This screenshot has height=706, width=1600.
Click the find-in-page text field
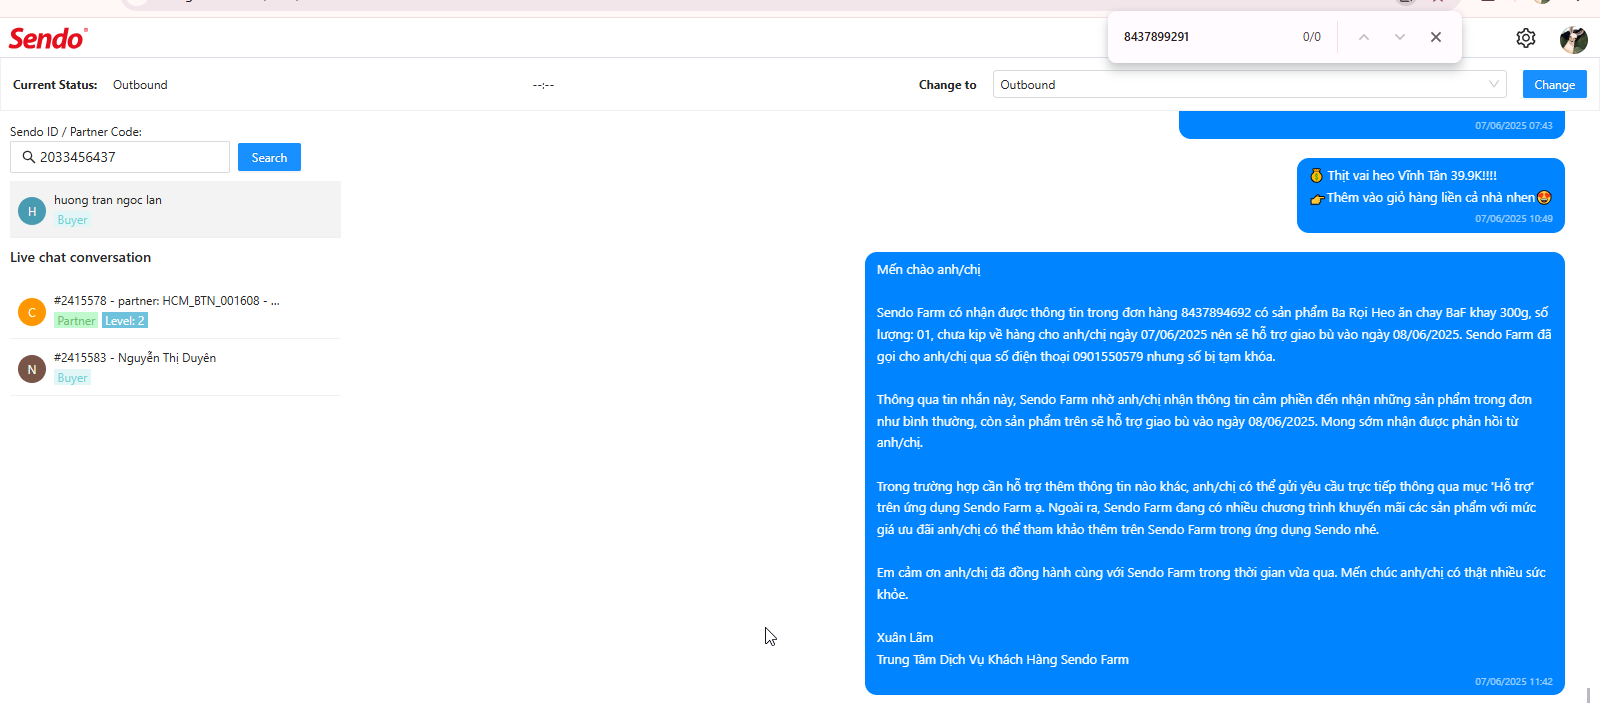click(x=1205, y=37)
